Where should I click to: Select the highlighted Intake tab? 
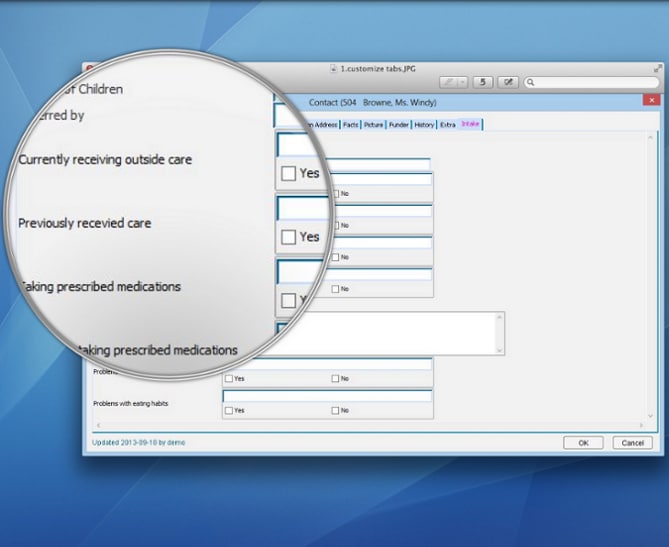tap(470, 124)
